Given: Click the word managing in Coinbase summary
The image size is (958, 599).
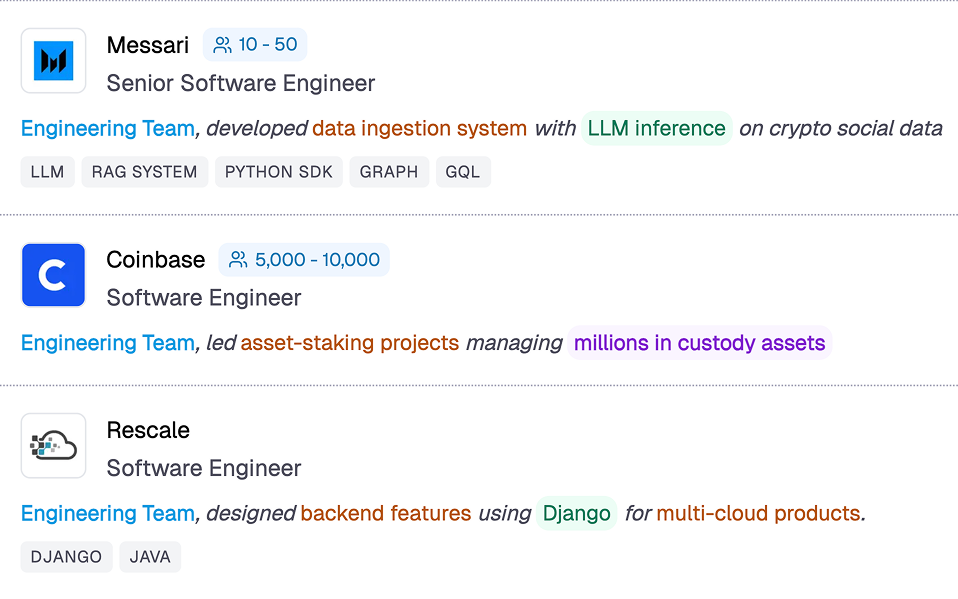Looking at the screenshot, I should pyautogui.click(x=514, y=343).
